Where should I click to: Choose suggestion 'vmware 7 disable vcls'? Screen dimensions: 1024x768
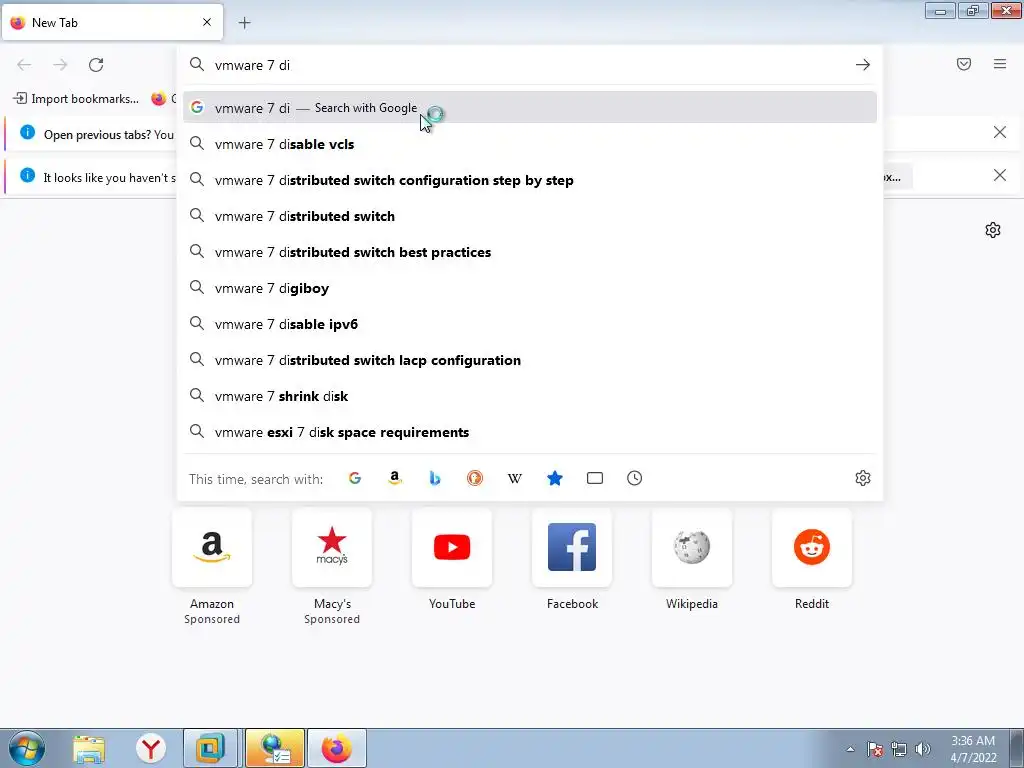(x=530, y=144)
